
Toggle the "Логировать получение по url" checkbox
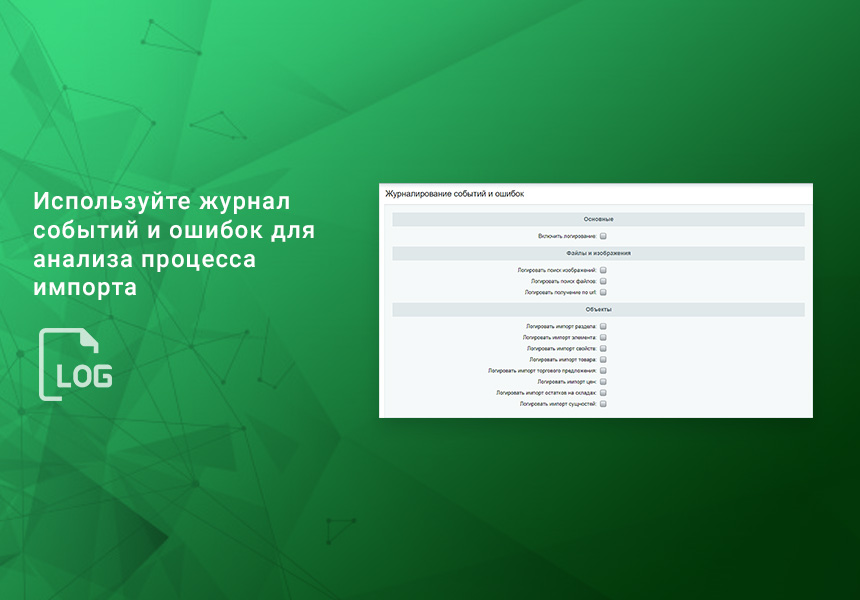click(603, 293)
